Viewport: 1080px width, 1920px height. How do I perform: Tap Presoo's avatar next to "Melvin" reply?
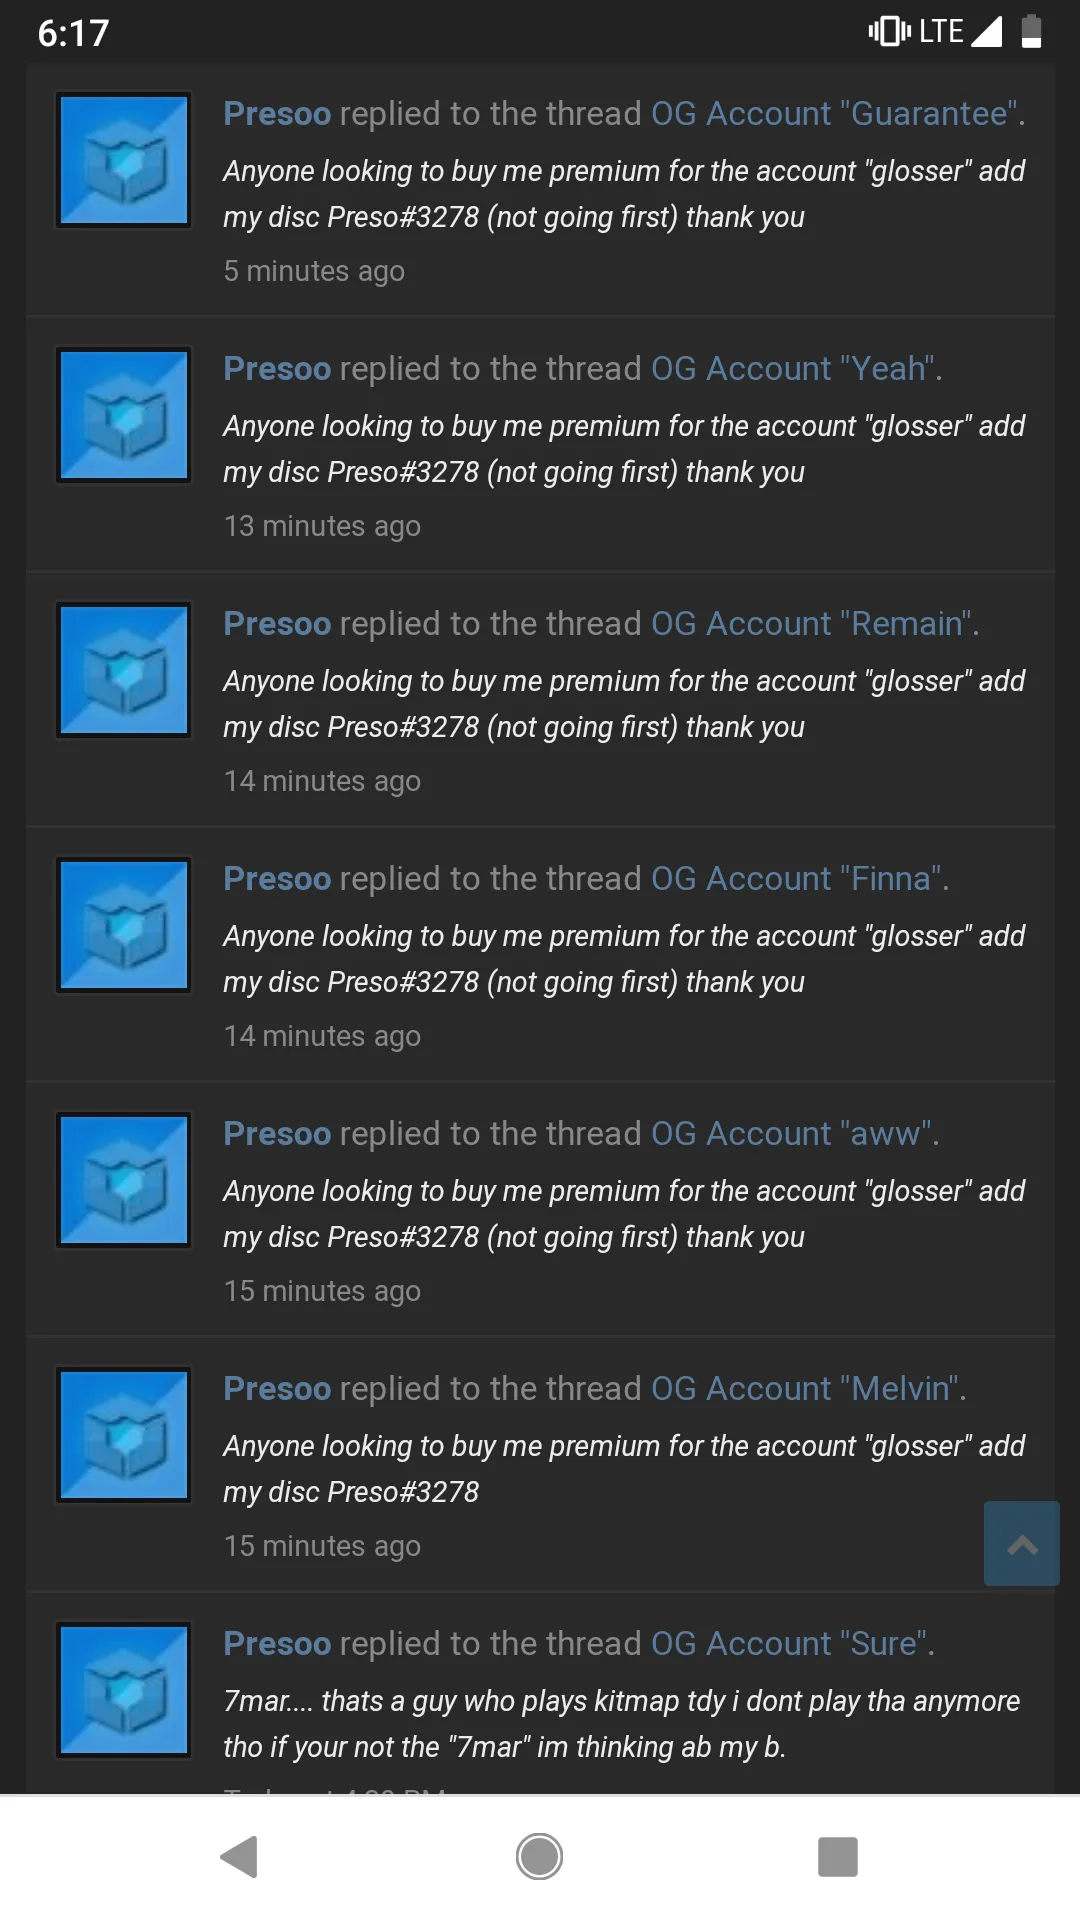click(124, 1435)
